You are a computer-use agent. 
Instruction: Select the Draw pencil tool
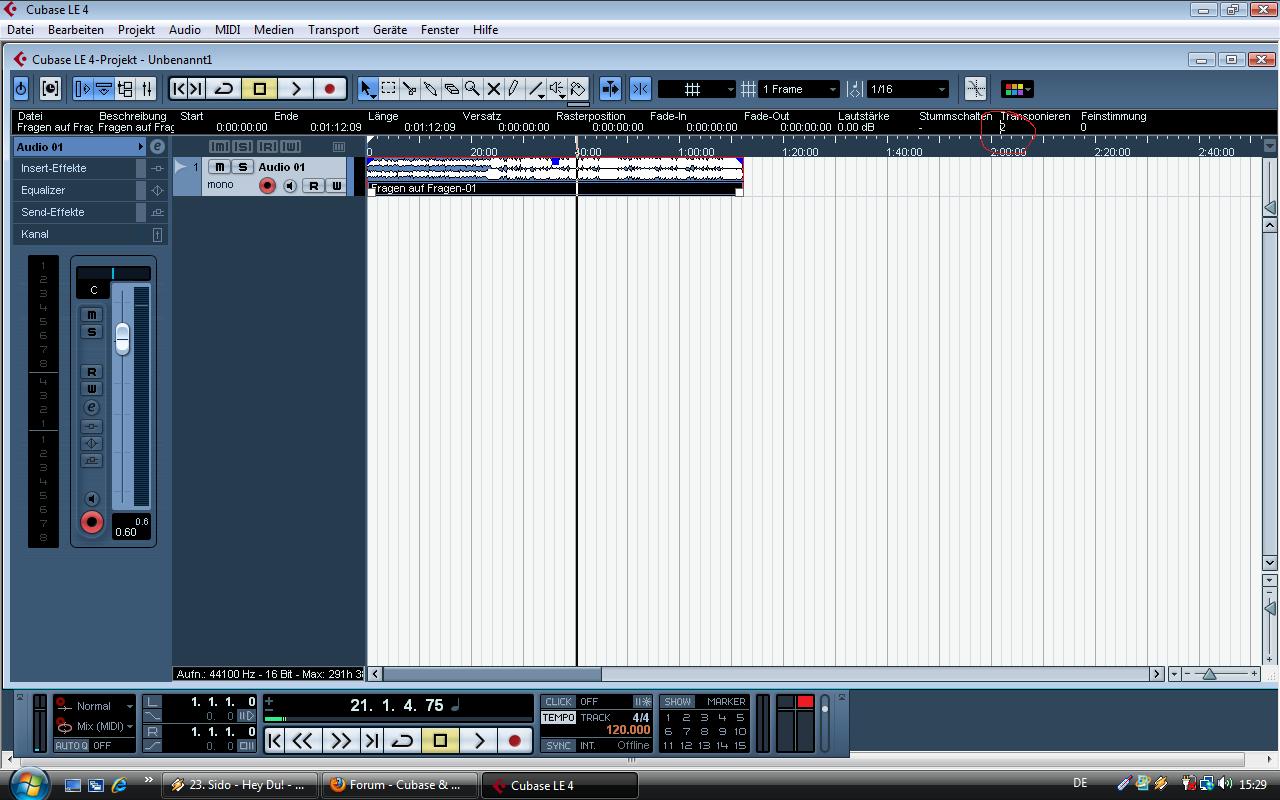(x=514, y=89)
